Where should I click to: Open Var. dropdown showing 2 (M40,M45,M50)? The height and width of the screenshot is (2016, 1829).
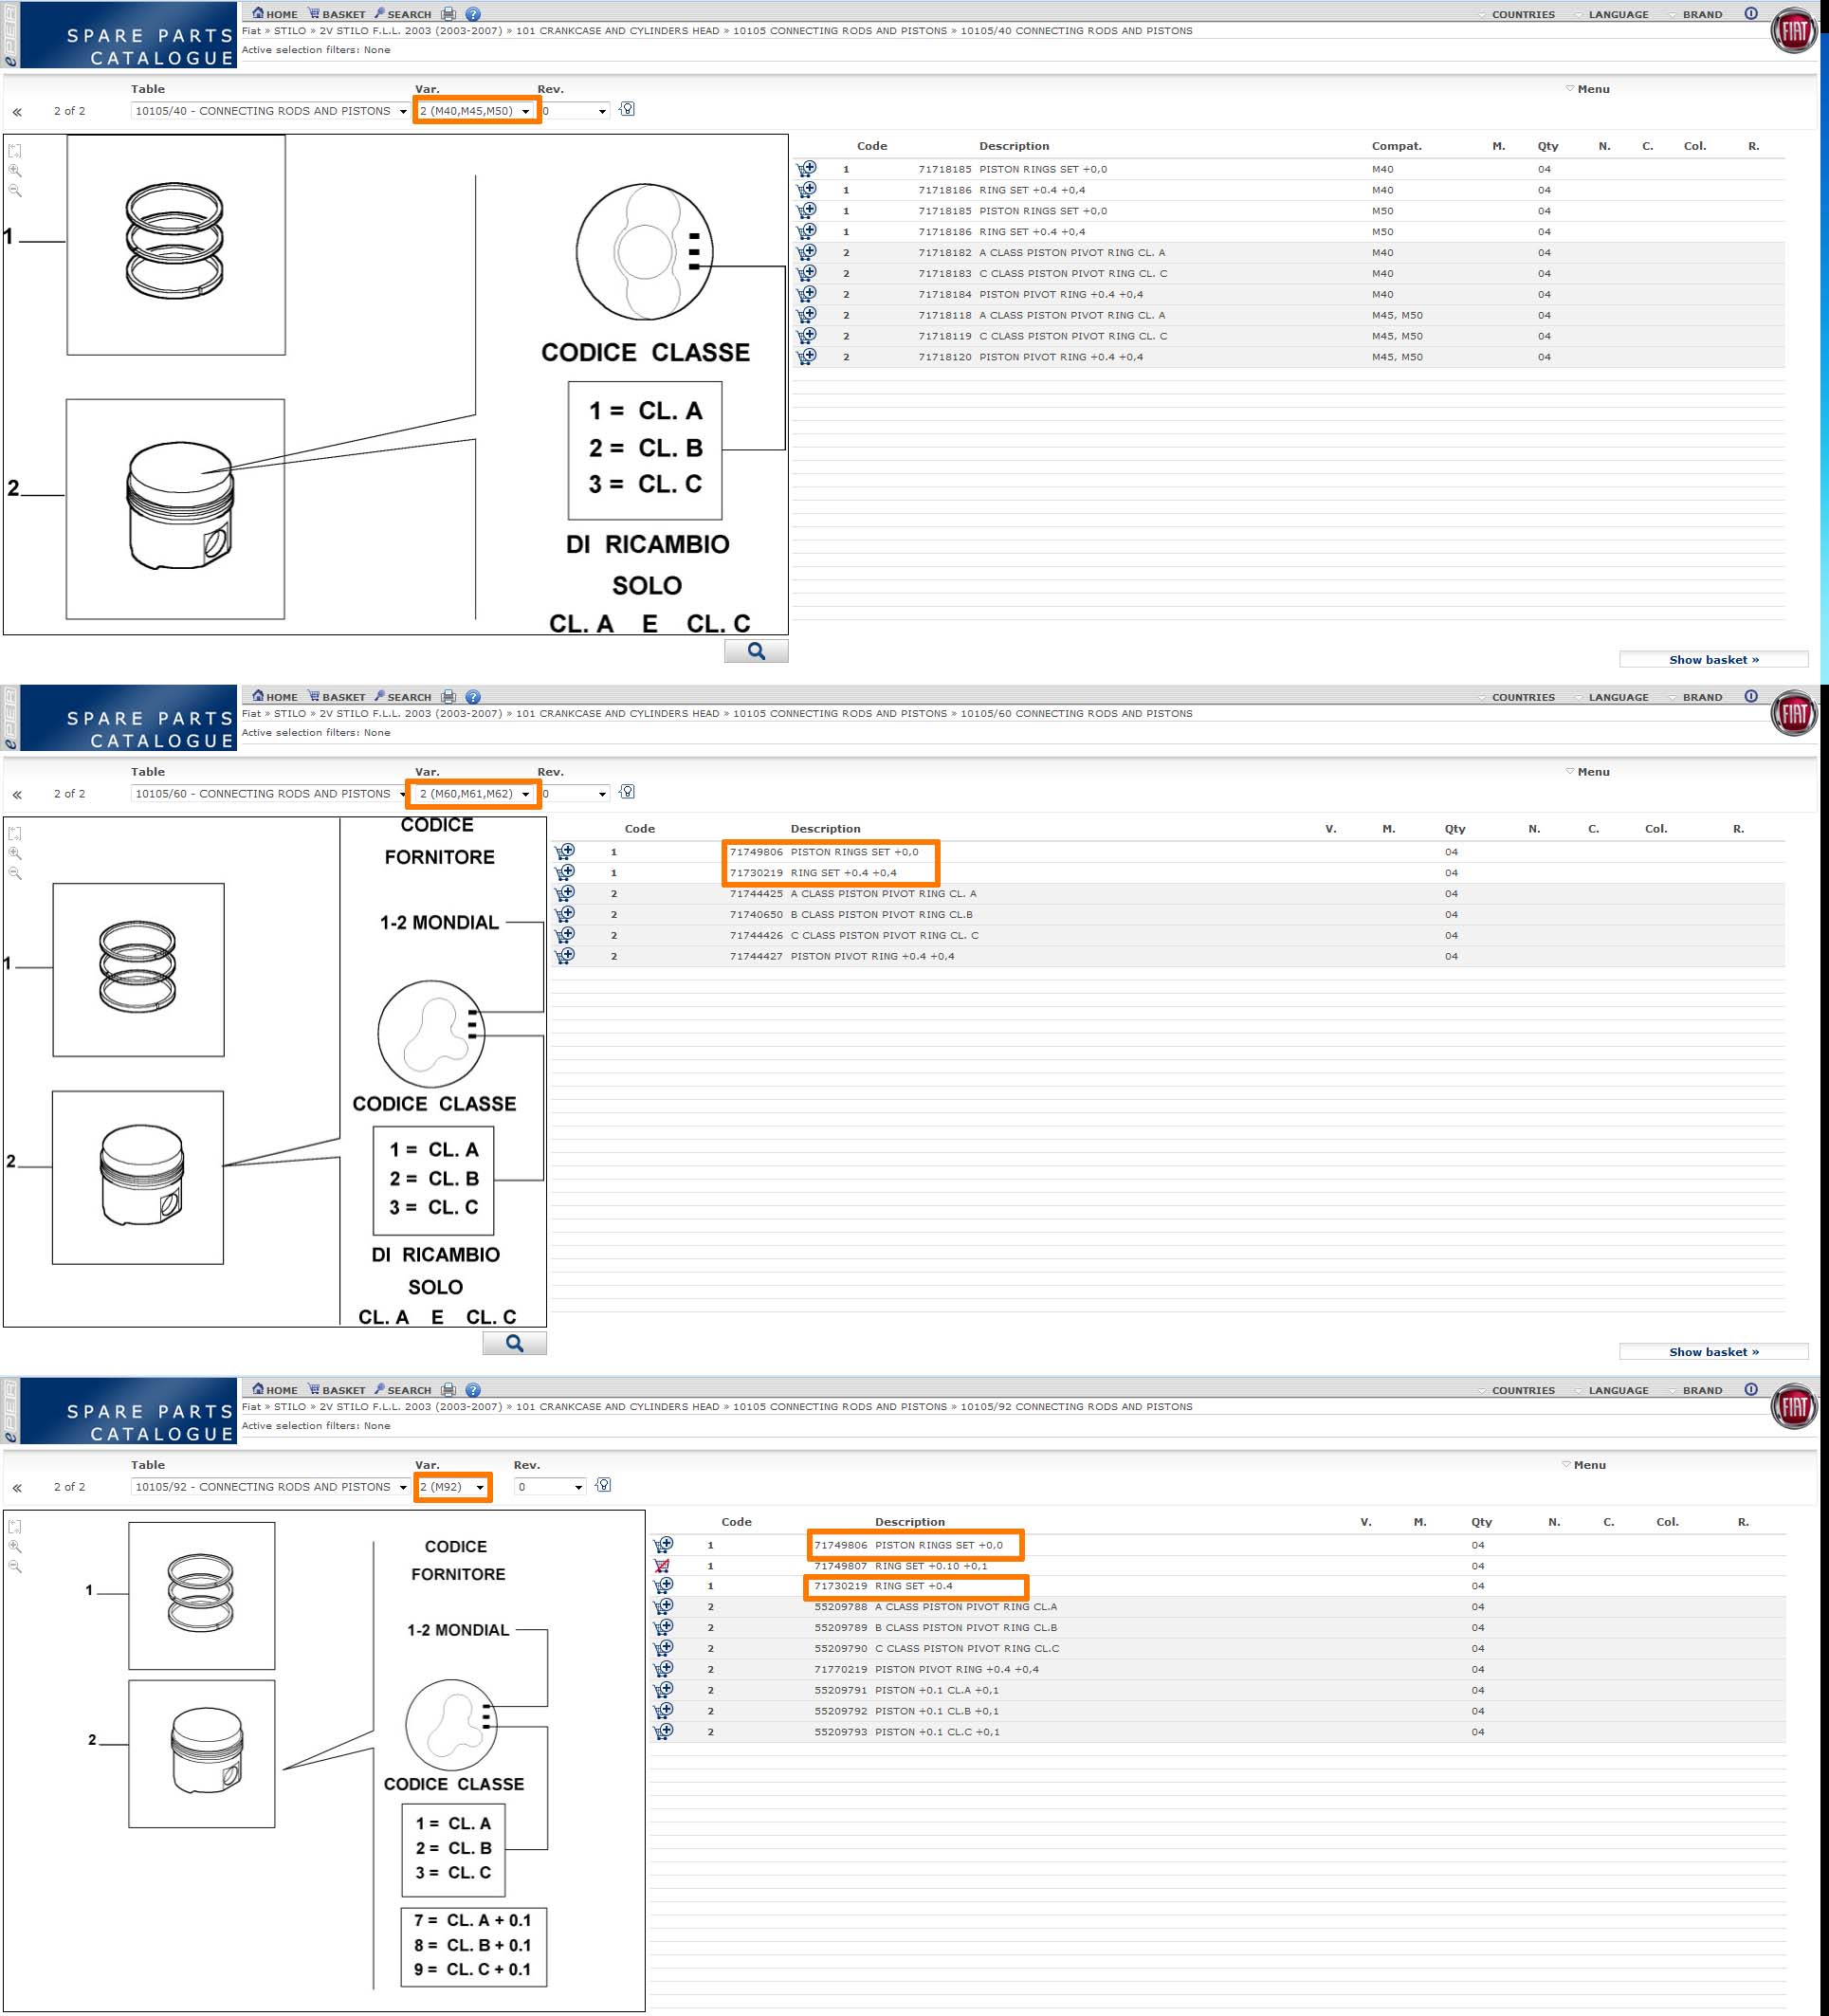[x=476, y=111]
